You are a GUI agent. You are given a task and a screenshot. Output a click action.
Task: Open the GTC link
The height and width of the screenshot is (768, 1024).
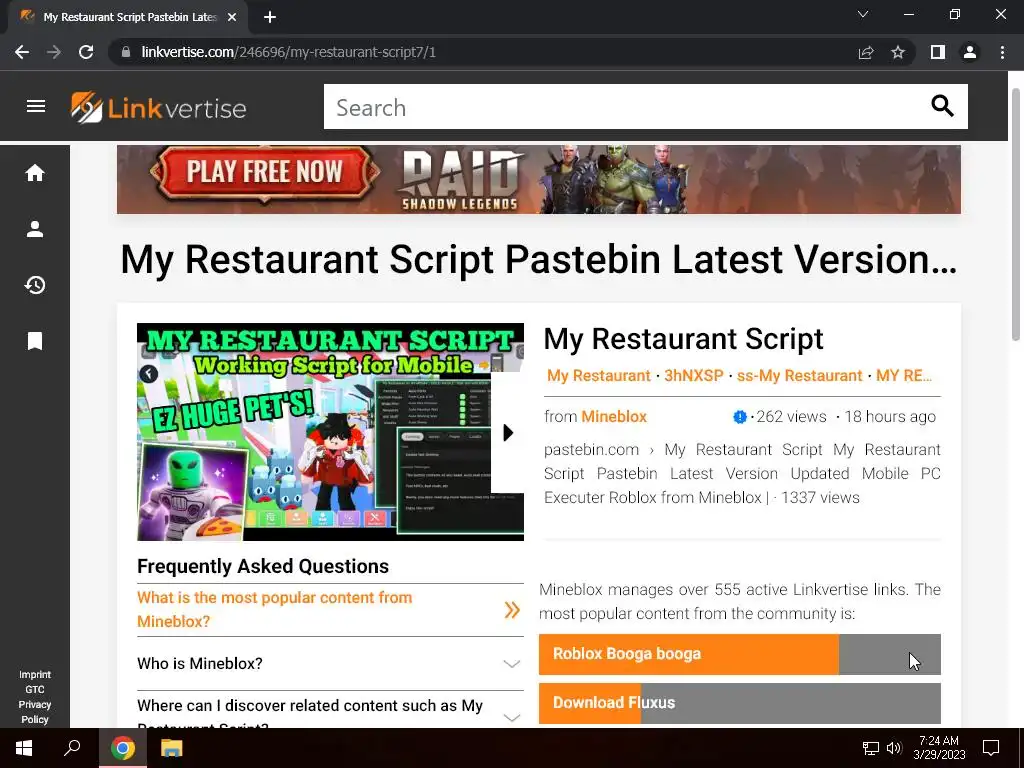point(35,690)
